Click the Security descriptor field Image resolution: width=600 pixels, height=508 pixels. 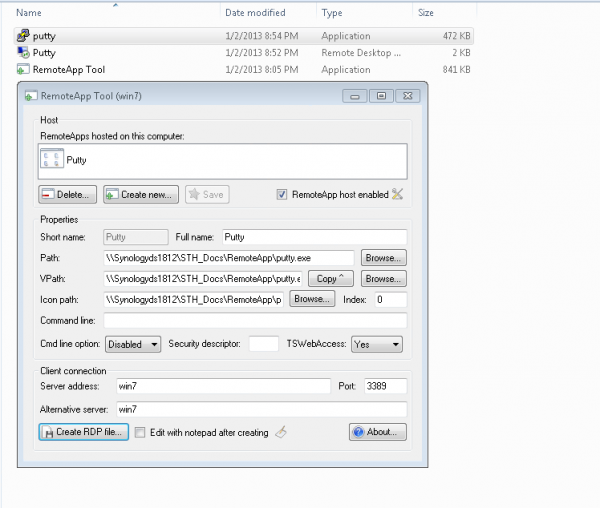[263, 344]
